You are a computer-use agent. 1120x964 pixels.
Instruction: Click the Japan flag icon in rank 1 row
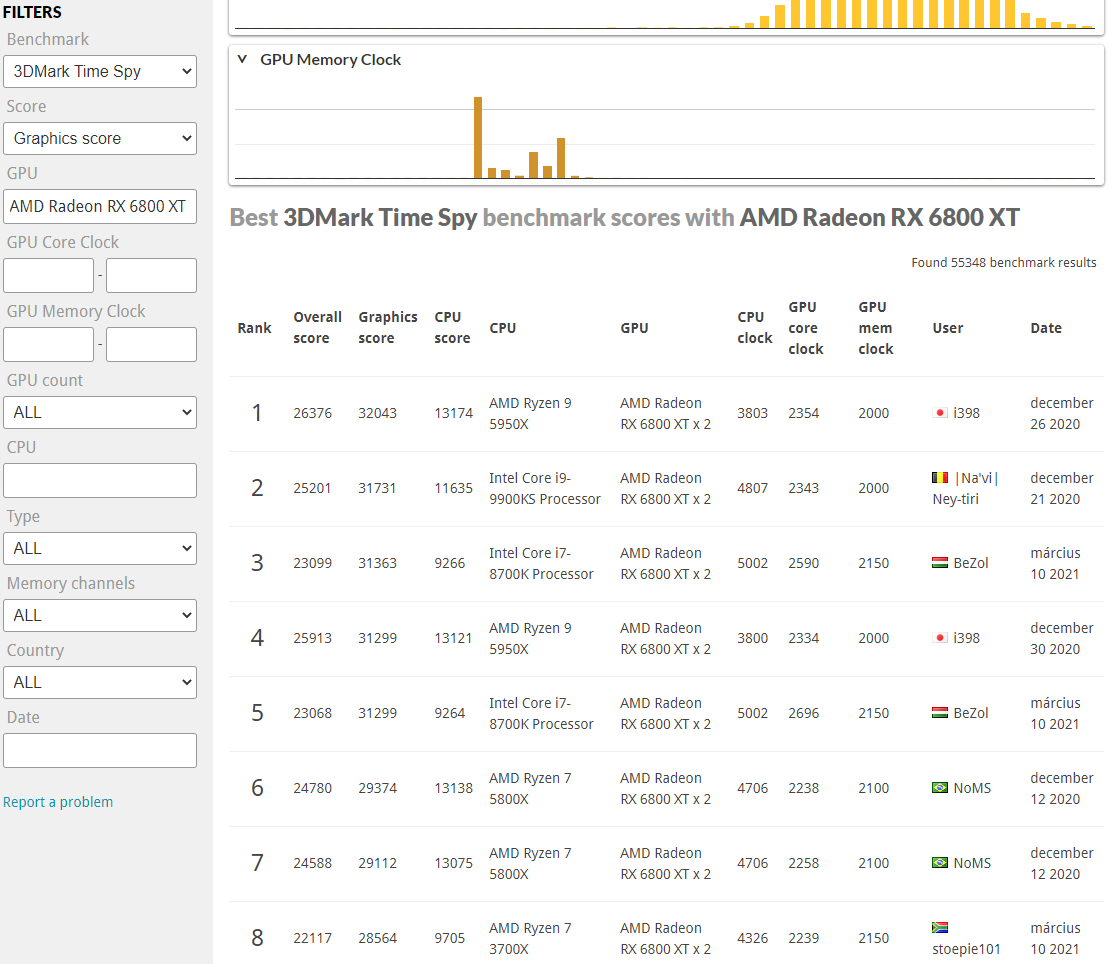click(940, 413)
